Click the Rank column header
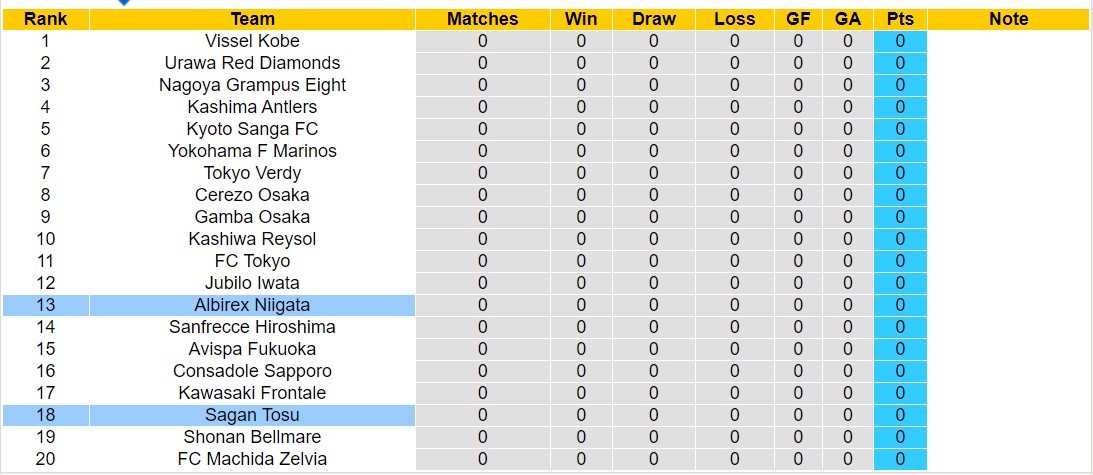 [x=45, y=19]
